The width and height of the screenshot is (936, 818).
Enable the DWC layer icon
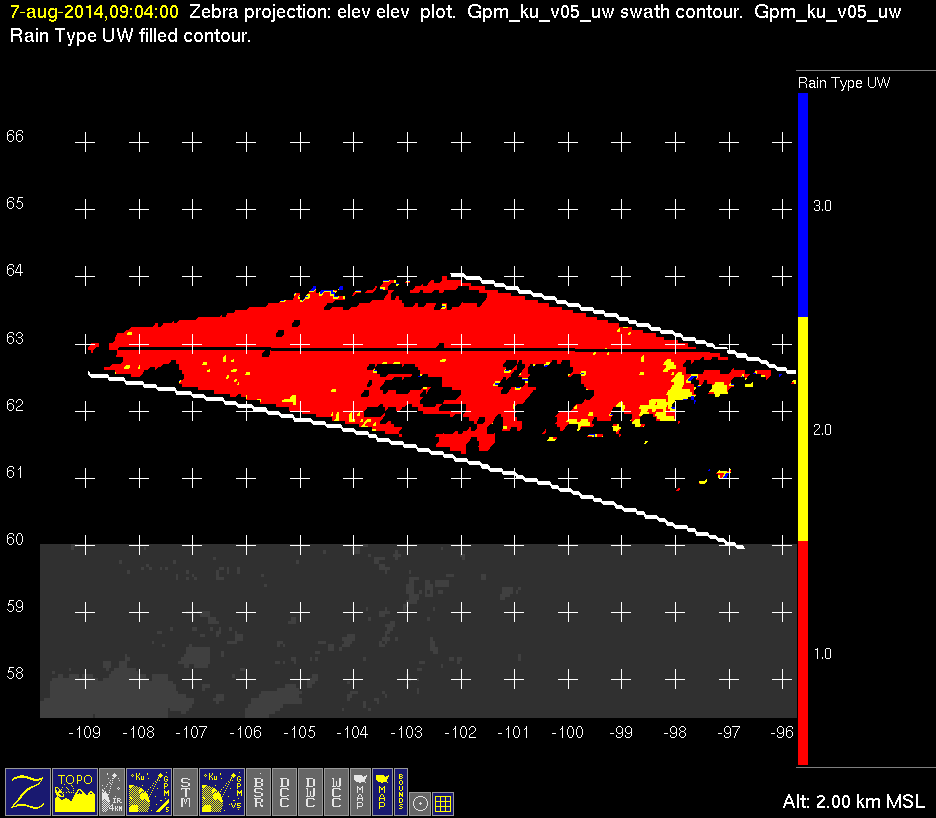(x=311, y=792)
